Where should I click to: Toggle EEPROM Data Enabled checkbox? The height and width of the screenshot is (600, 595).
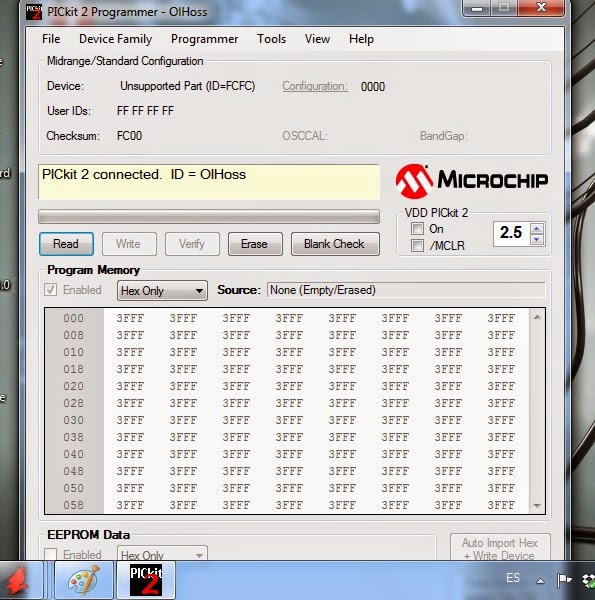tap(51, 554)
